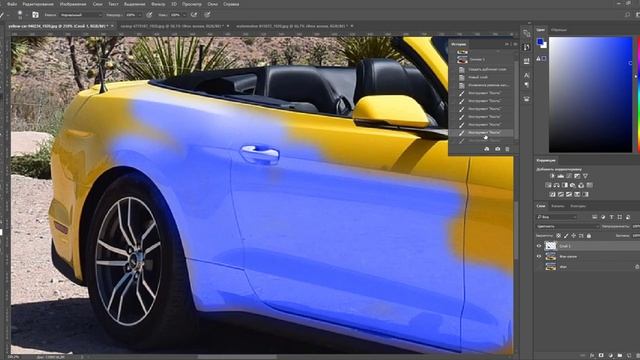The width and height of the screenshot is (640, 360).
Task: Lock layer position icon in Layers
Action: (x=573, y=236)
